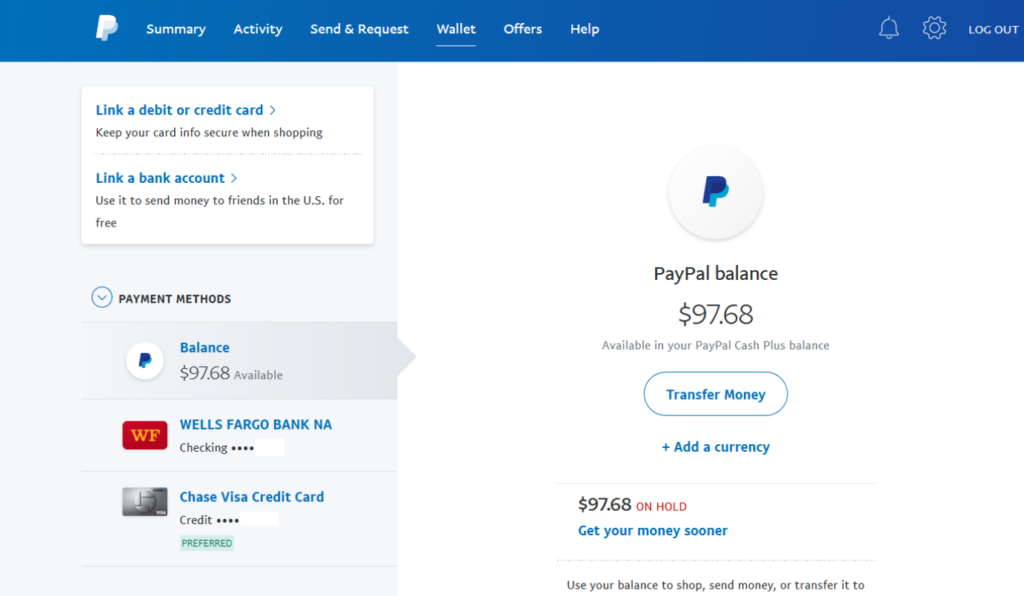Open Chase Visa Credit Card details
Image resolution: width=1024 pixels, height=596 pixels.
(251, 497)
